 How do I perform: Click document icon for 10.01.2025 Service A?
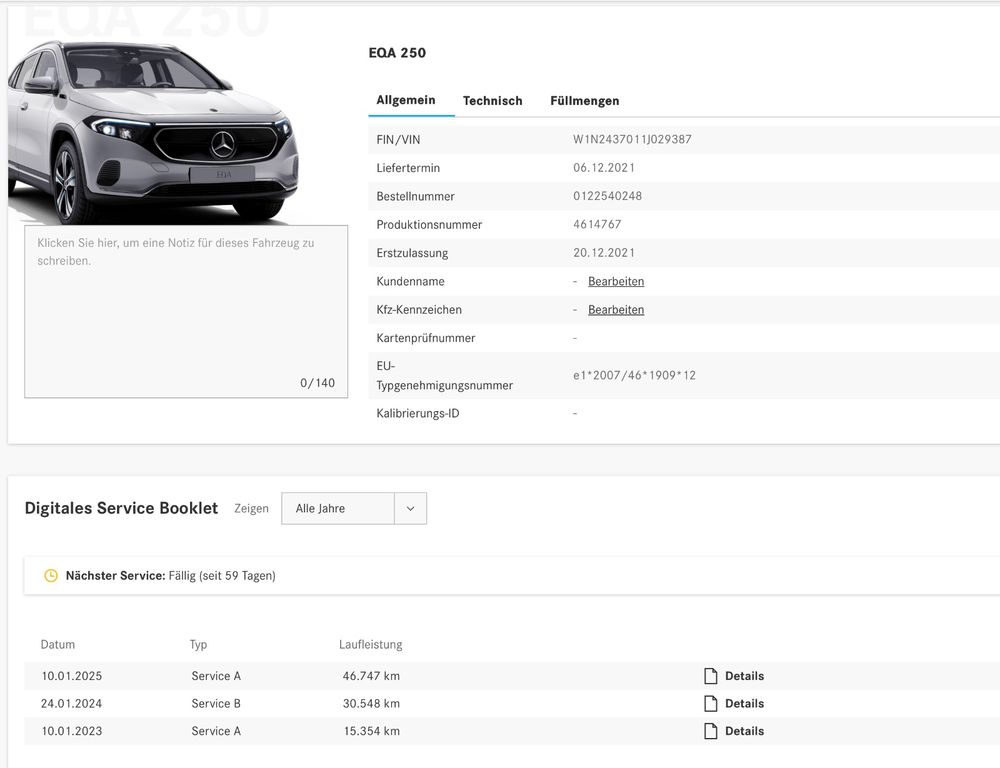pyautogui.click(x=711, y=676)
